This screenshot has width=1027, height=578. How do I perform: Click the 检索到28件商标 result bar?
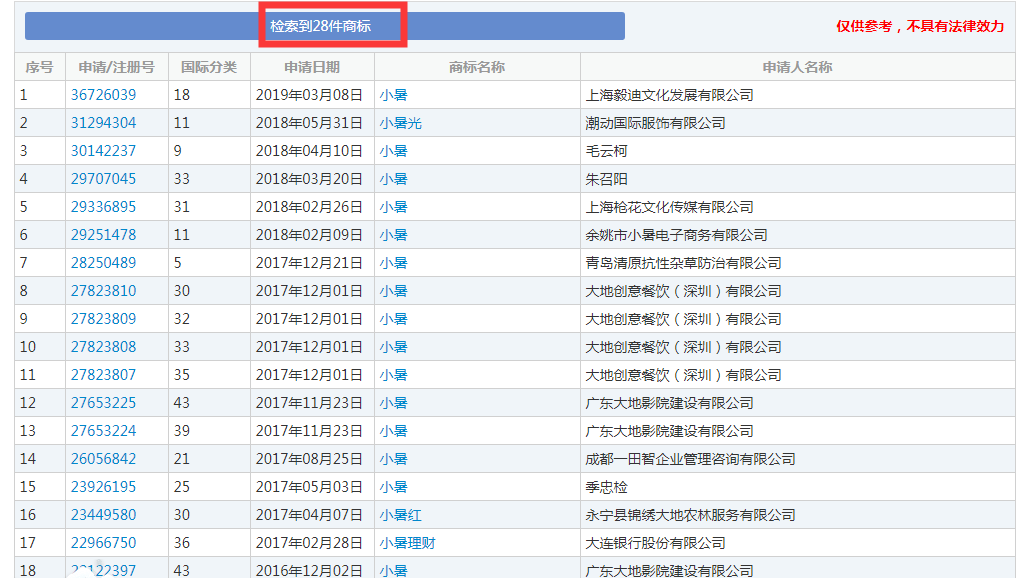[325, 26]
